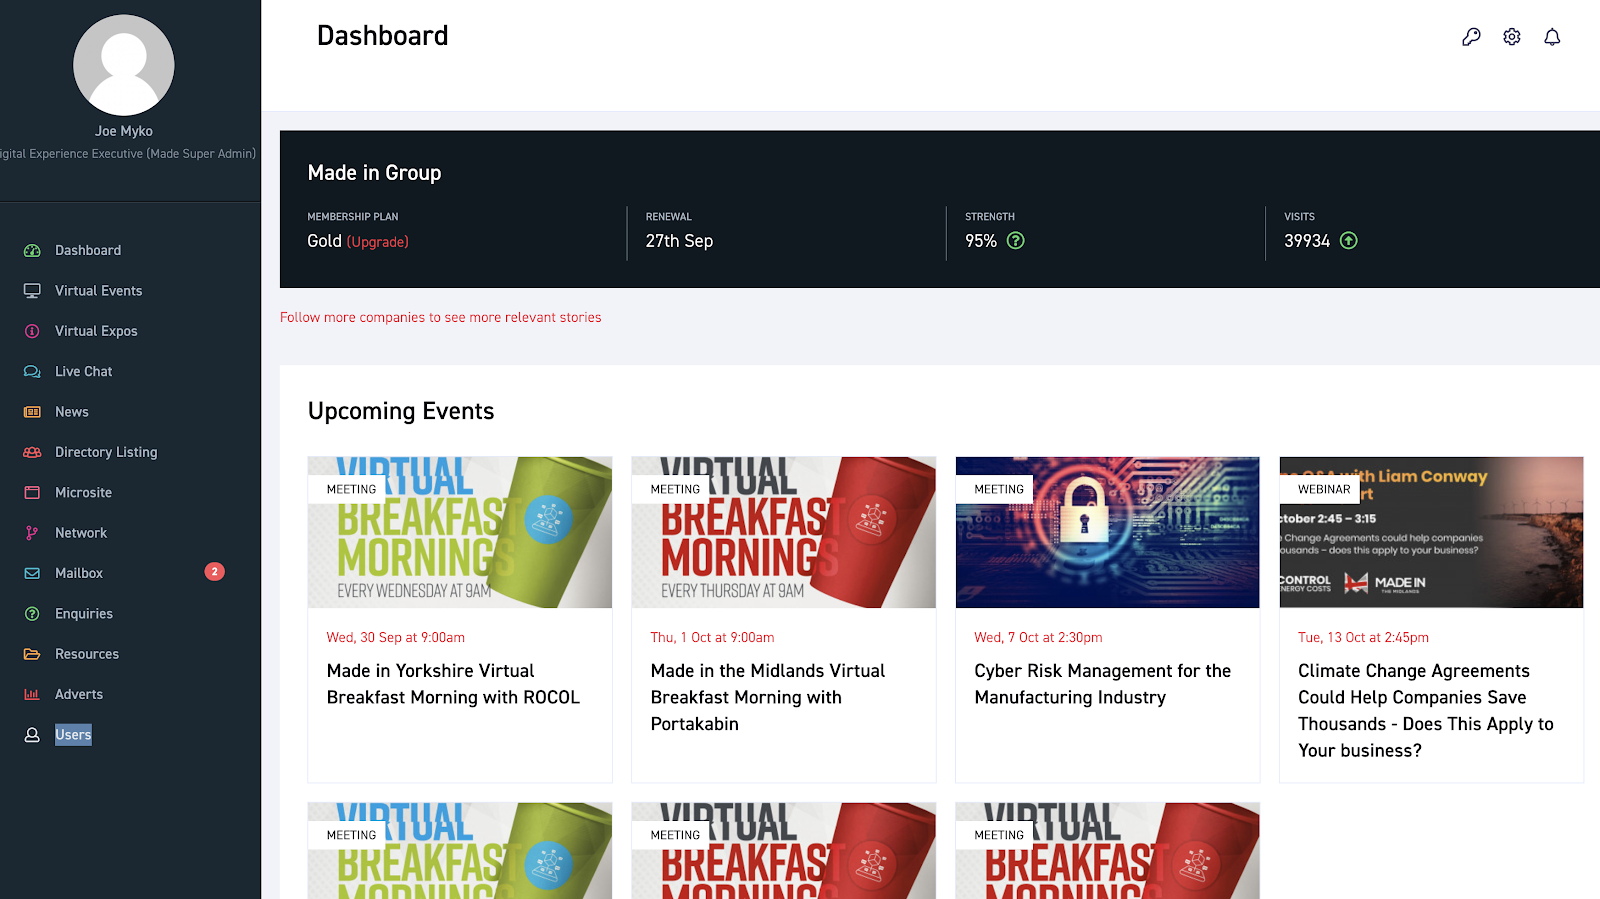Click the key icon in top bar

tap(1471, 37)
